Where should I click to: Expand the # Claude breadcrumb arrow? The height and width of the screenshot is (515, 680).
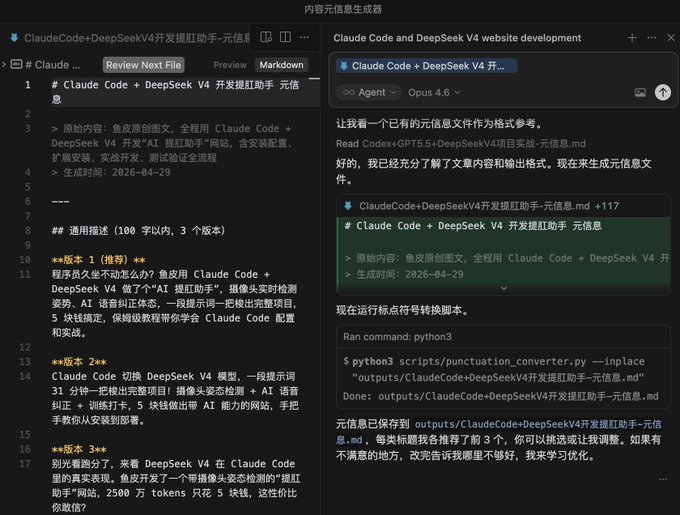coord(4,65)
